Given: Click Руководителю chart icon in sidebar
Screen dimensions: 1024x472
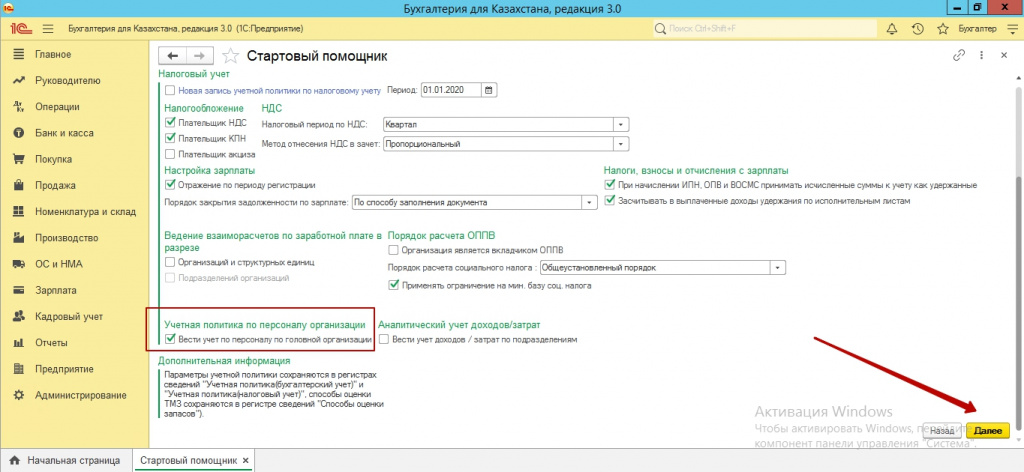Looking at the screenshot, I should coord(19,80).
